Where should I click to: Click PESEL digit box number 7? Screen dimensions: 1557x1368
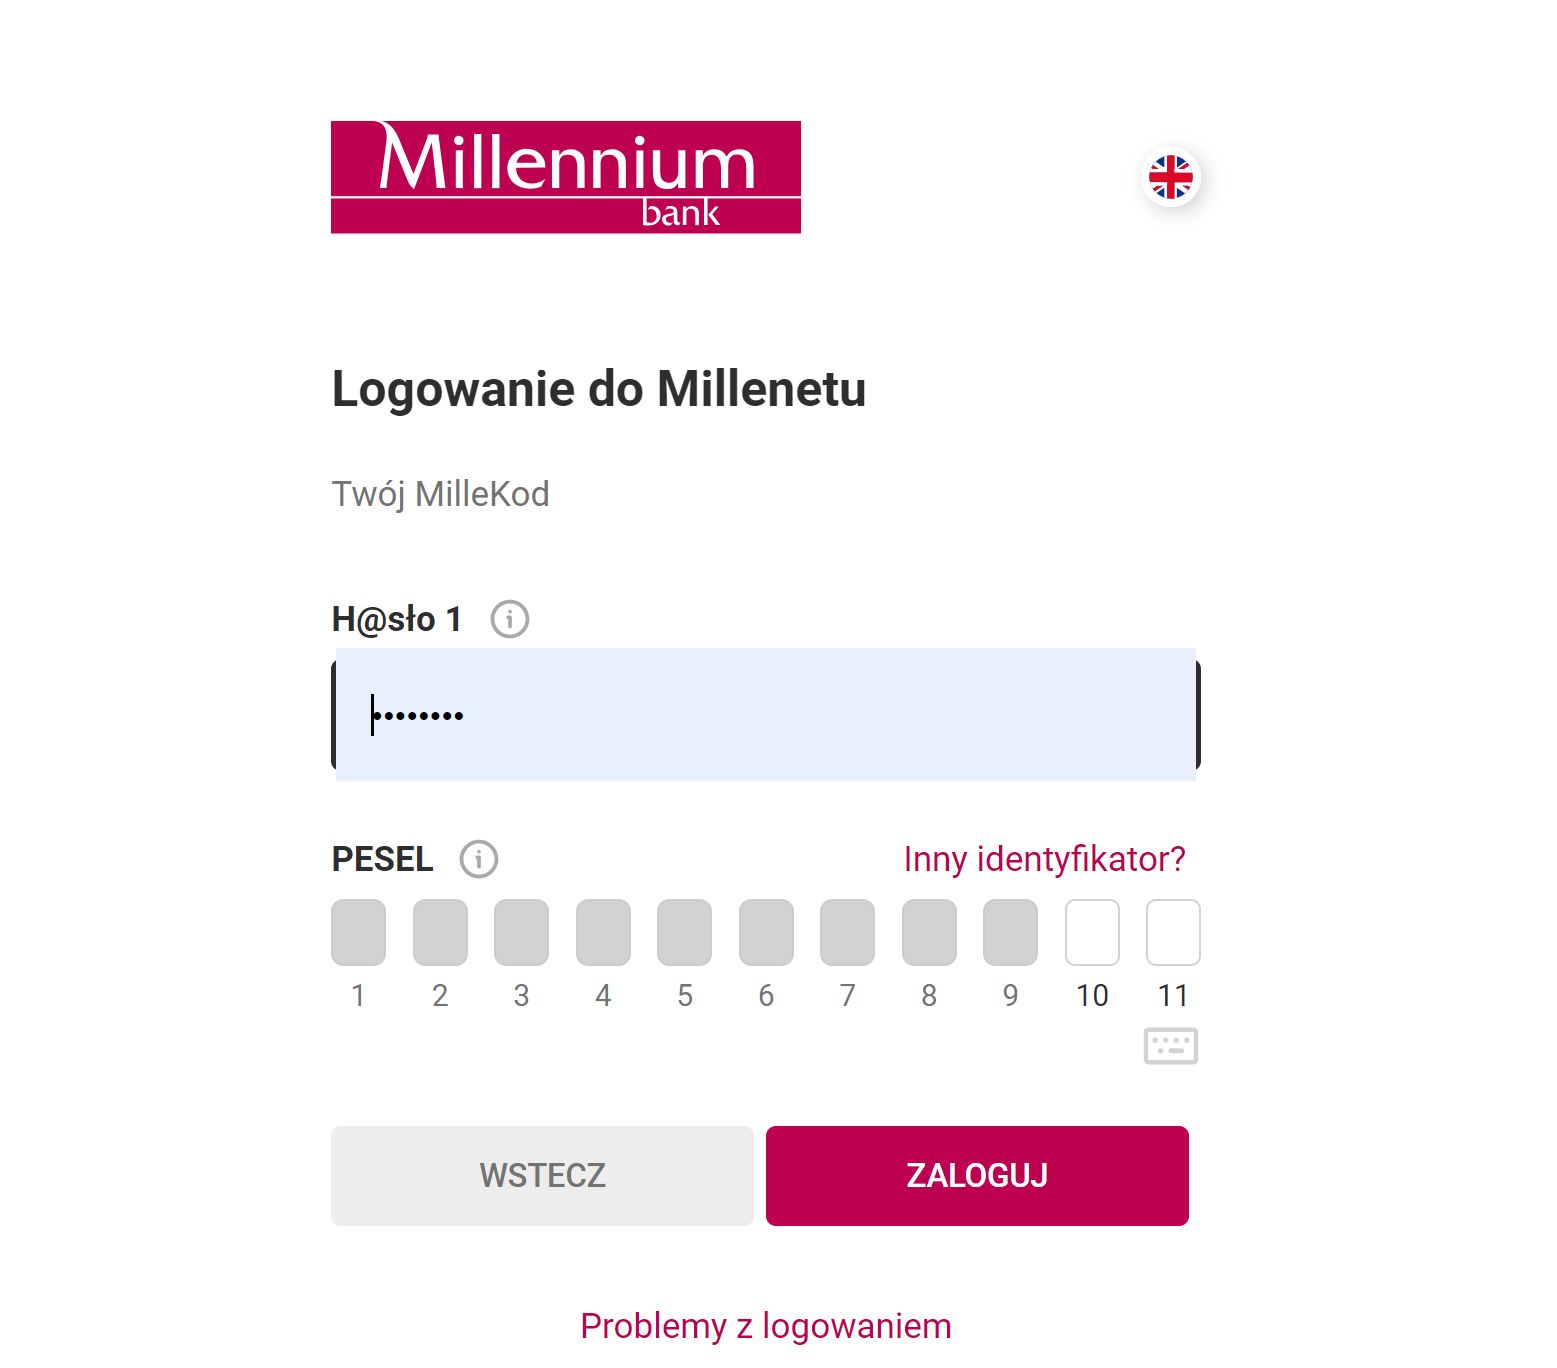[x=848, y=931]
